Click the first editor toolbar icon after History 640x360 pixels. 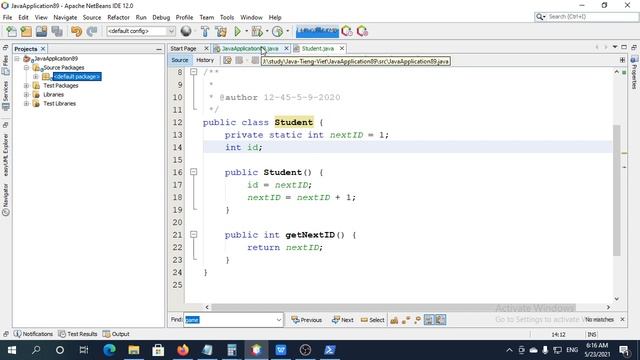[227, 60]
